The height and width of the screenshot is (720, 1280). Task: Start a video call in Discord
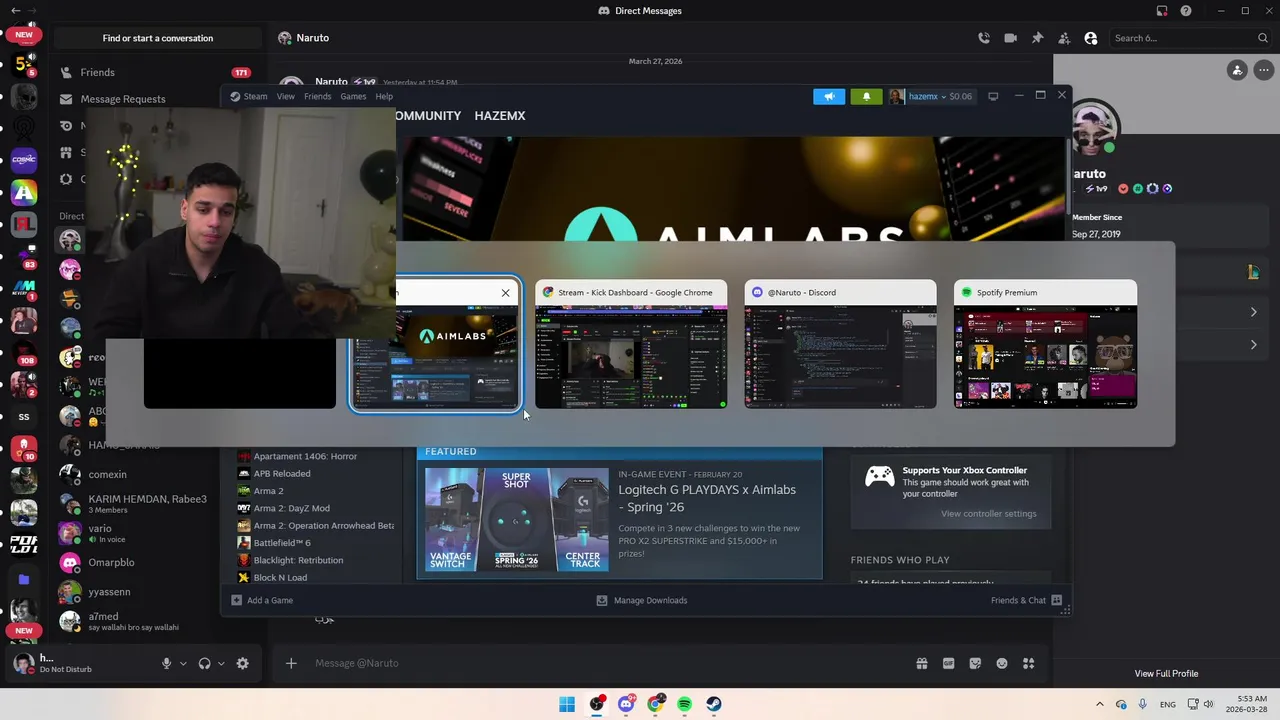pyautogui.click(x=1010, y=38)
